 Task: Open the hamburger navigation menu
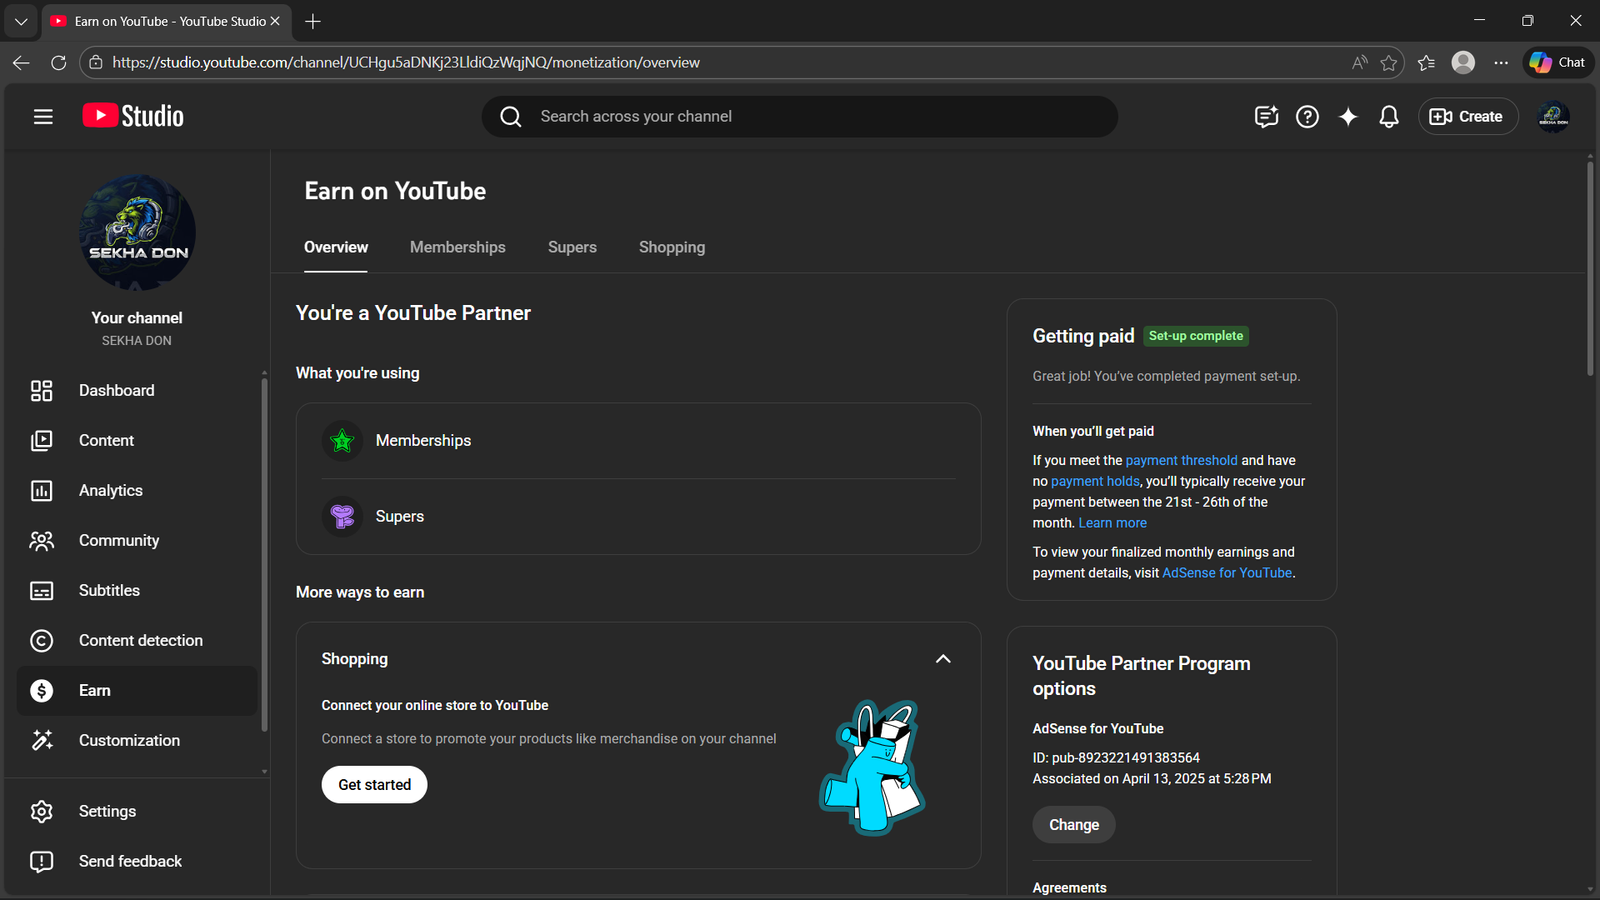[43, 117]
